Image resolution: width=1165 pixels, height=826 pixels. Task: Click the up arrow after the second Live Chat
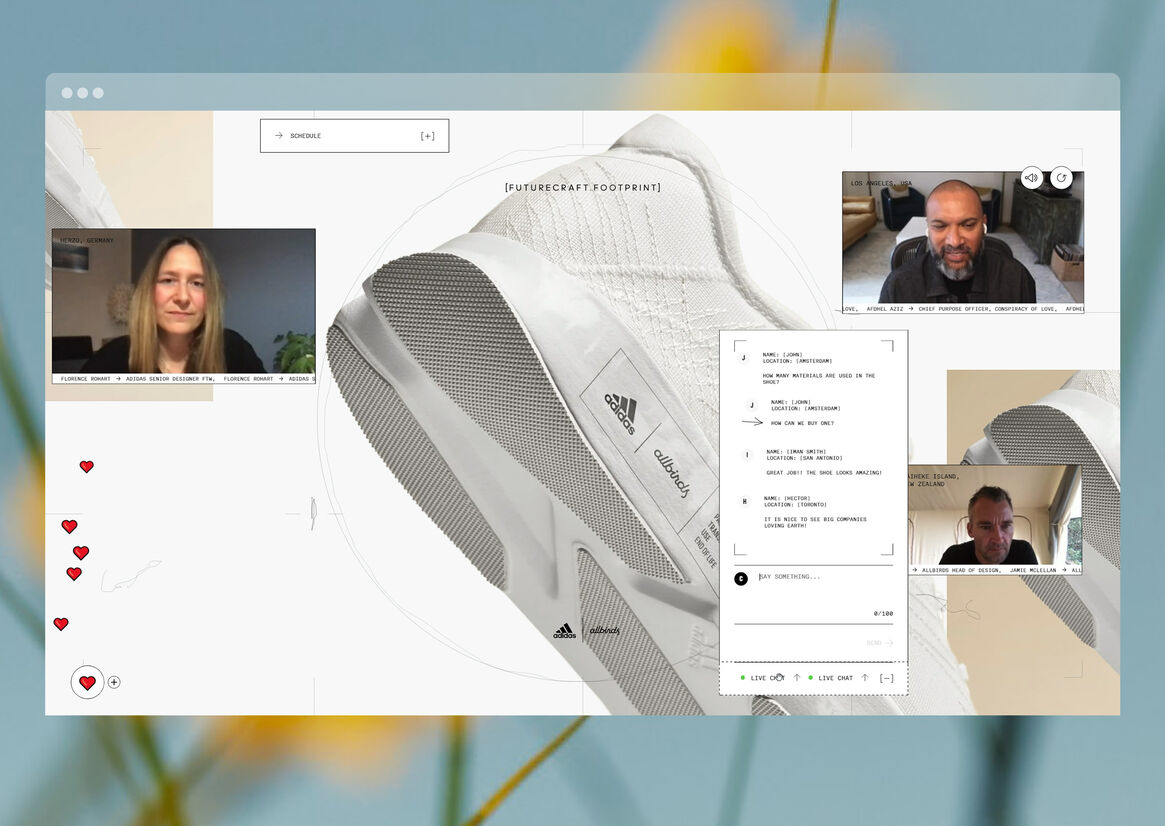click(865, 678)
